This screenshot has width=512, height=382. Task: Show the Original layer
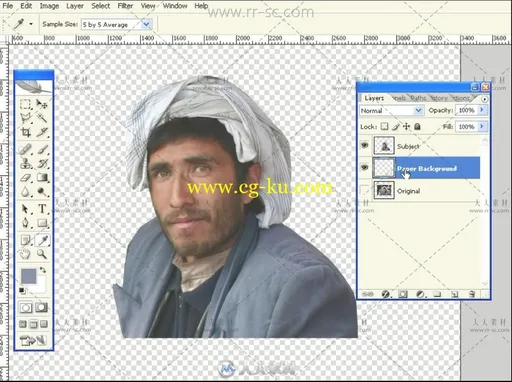365,190
